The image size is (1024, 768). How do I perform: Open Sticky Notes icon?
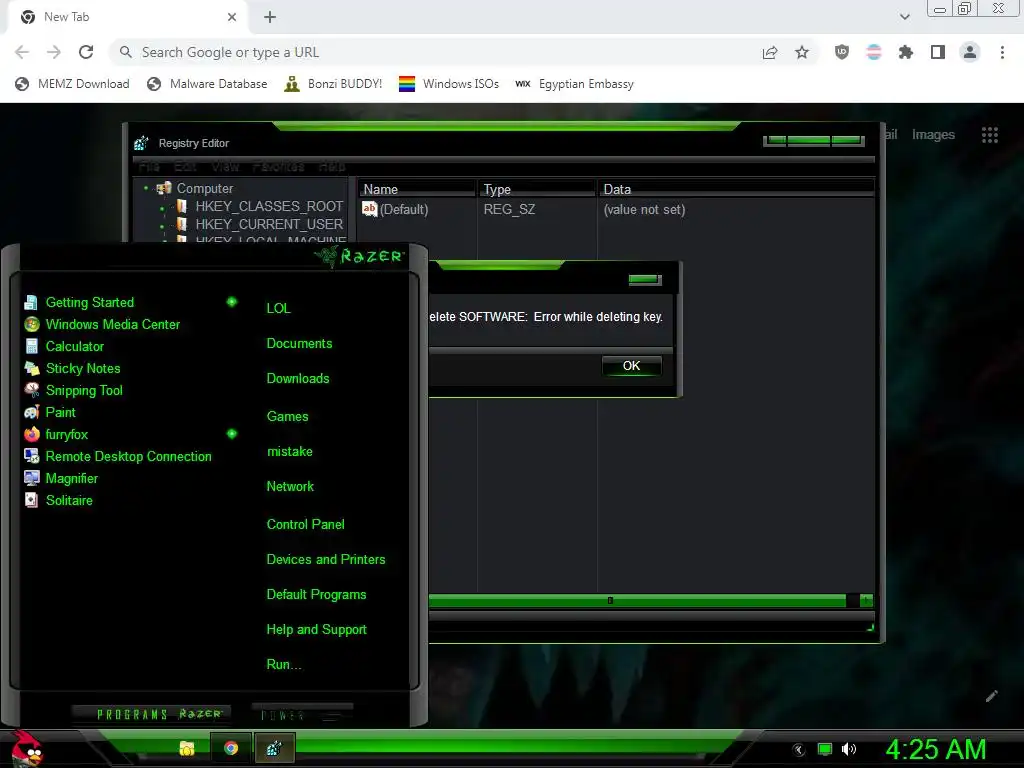point(31,368)
